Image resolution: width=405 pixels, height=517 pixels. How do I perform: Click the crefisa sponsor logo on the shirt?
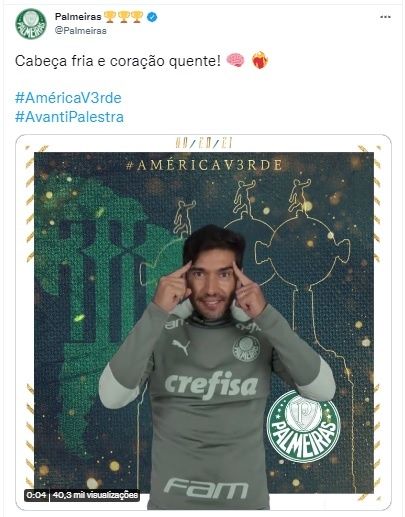211,385
